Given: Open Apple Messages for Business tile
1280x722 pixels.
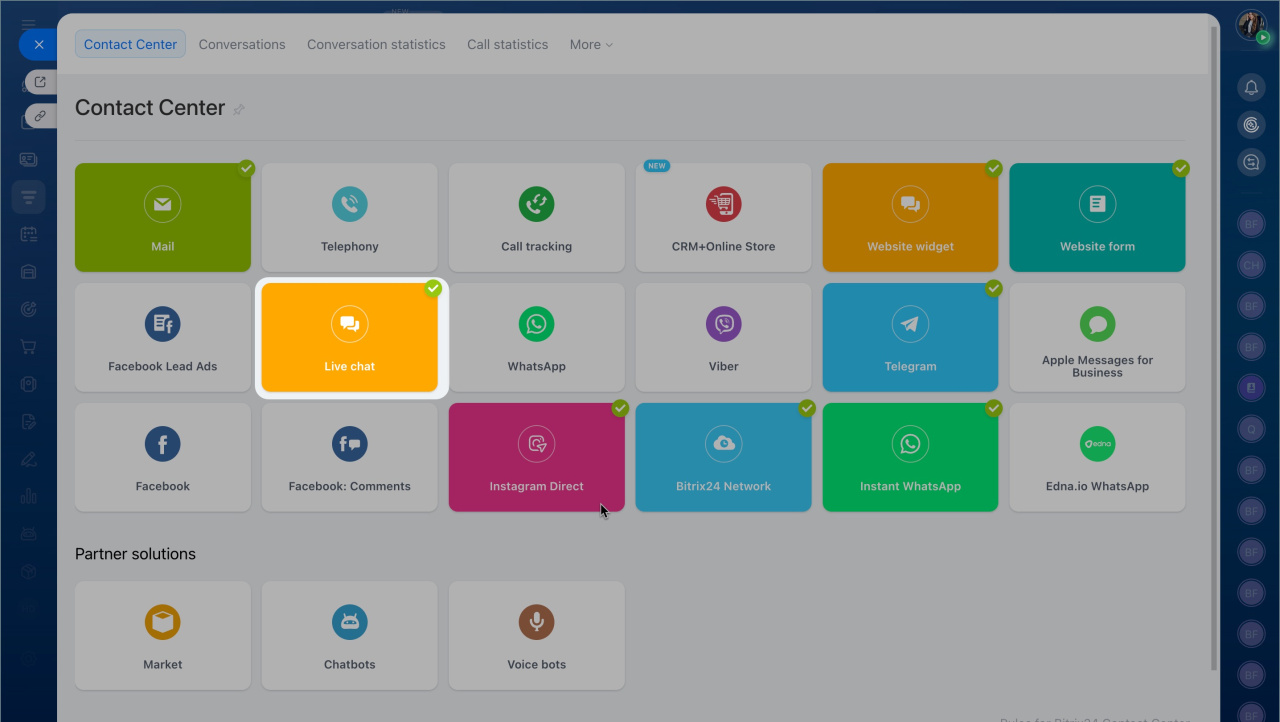Looking at the screenshot, I should (1098, 338).
